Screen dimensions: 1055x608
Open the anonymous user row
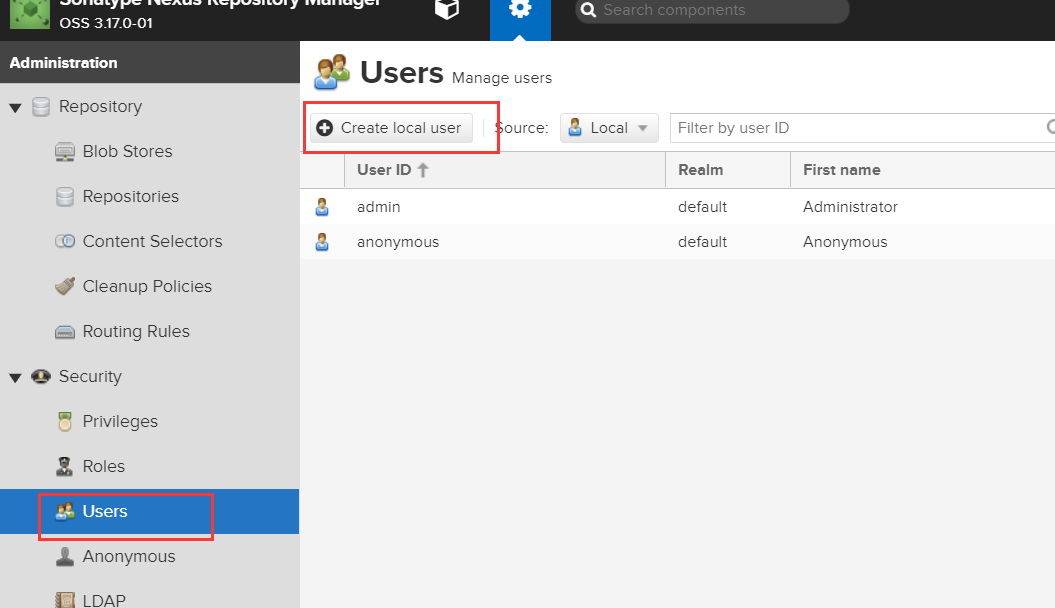pos(678,241)
